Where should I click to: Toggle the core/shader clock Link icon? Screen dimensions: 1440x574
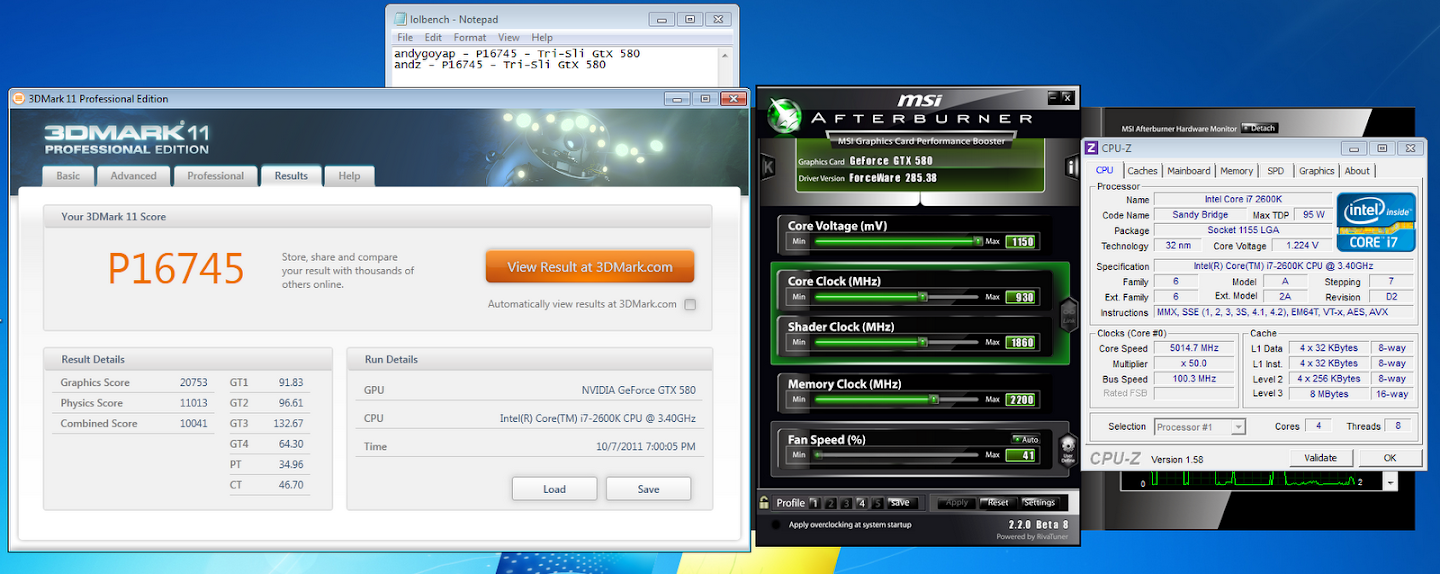(x=1067, y=314)
